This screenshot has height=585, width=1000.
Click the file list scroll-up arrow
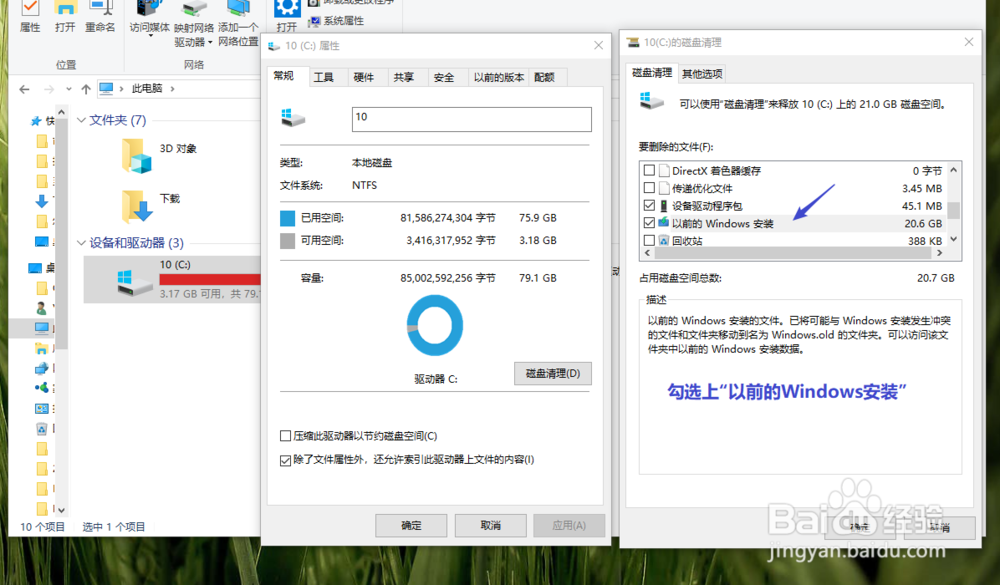[x=953, y=170]
